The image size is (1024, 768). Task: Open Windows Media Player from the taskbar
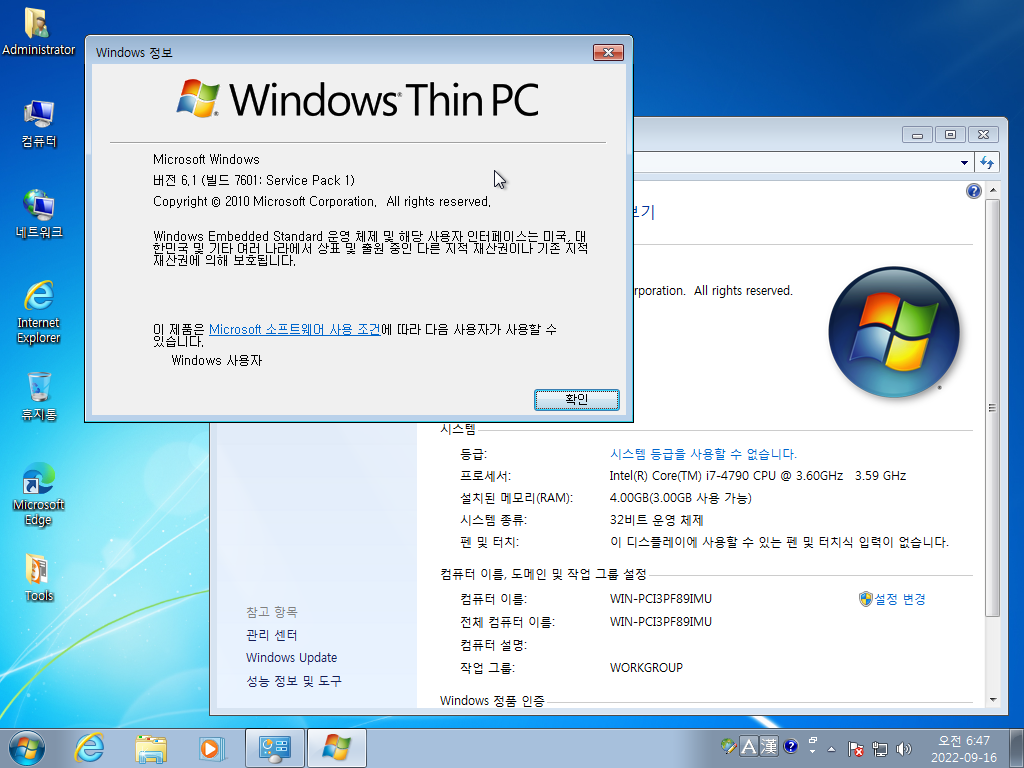point(212,748)
